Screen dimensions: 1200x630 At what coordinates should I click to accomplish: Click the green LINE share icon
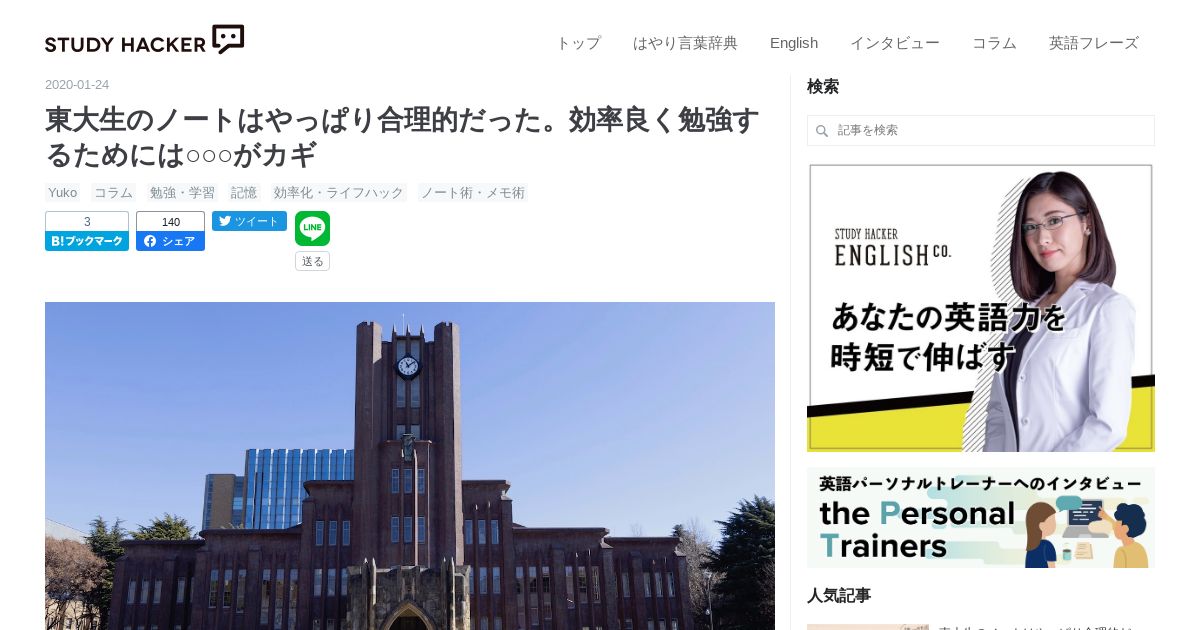(312, 228)
